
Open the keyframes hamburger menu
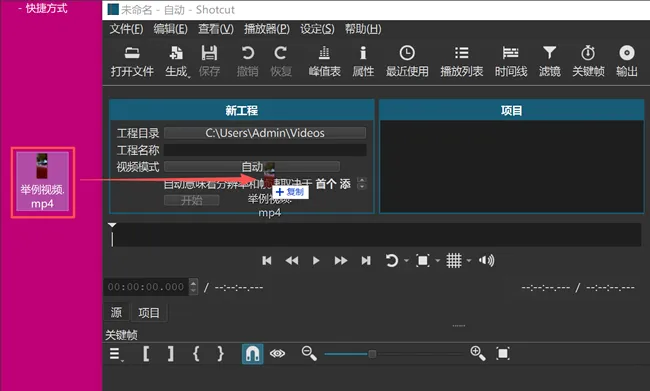coord(116,354)
